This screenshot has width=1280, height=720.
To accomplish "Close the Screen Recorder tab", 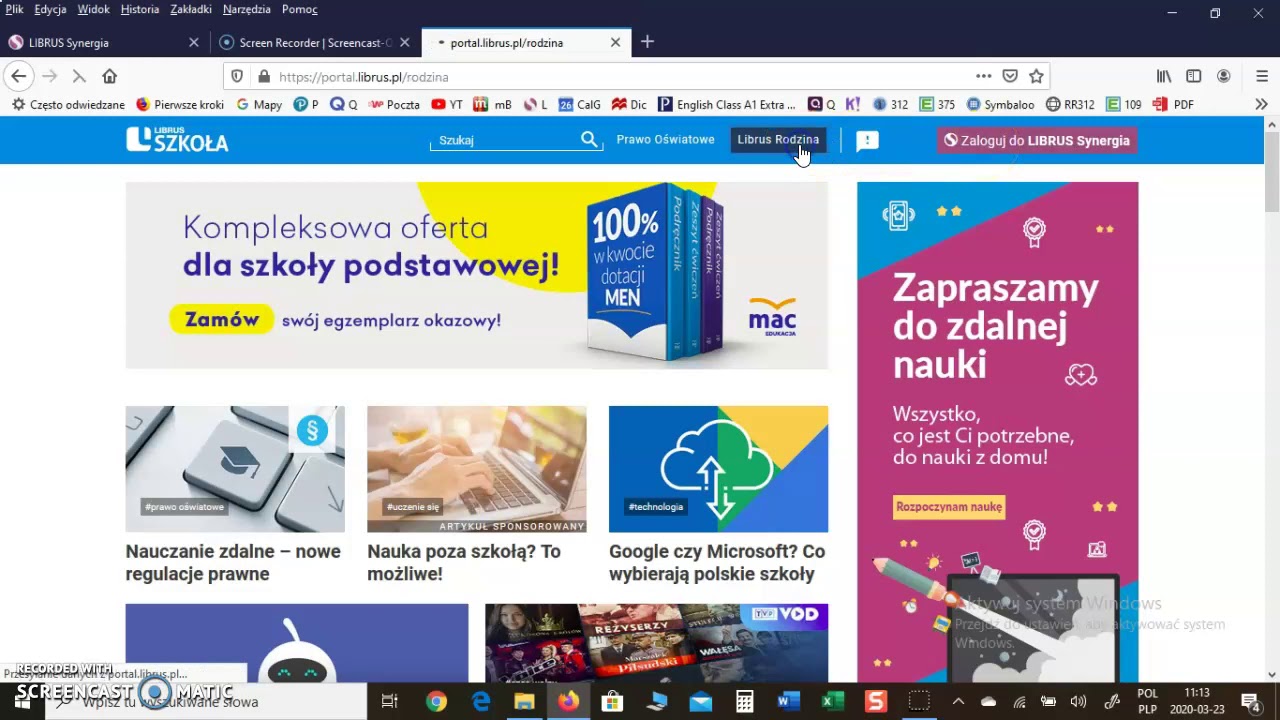I will (x=404, y=42).
